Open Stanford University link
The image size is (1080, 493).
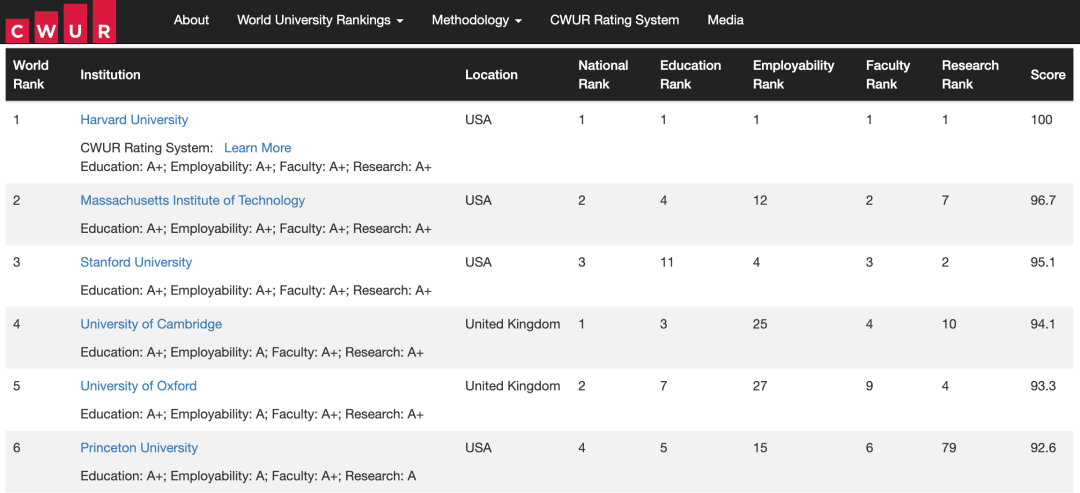click(x=136, y=262)
